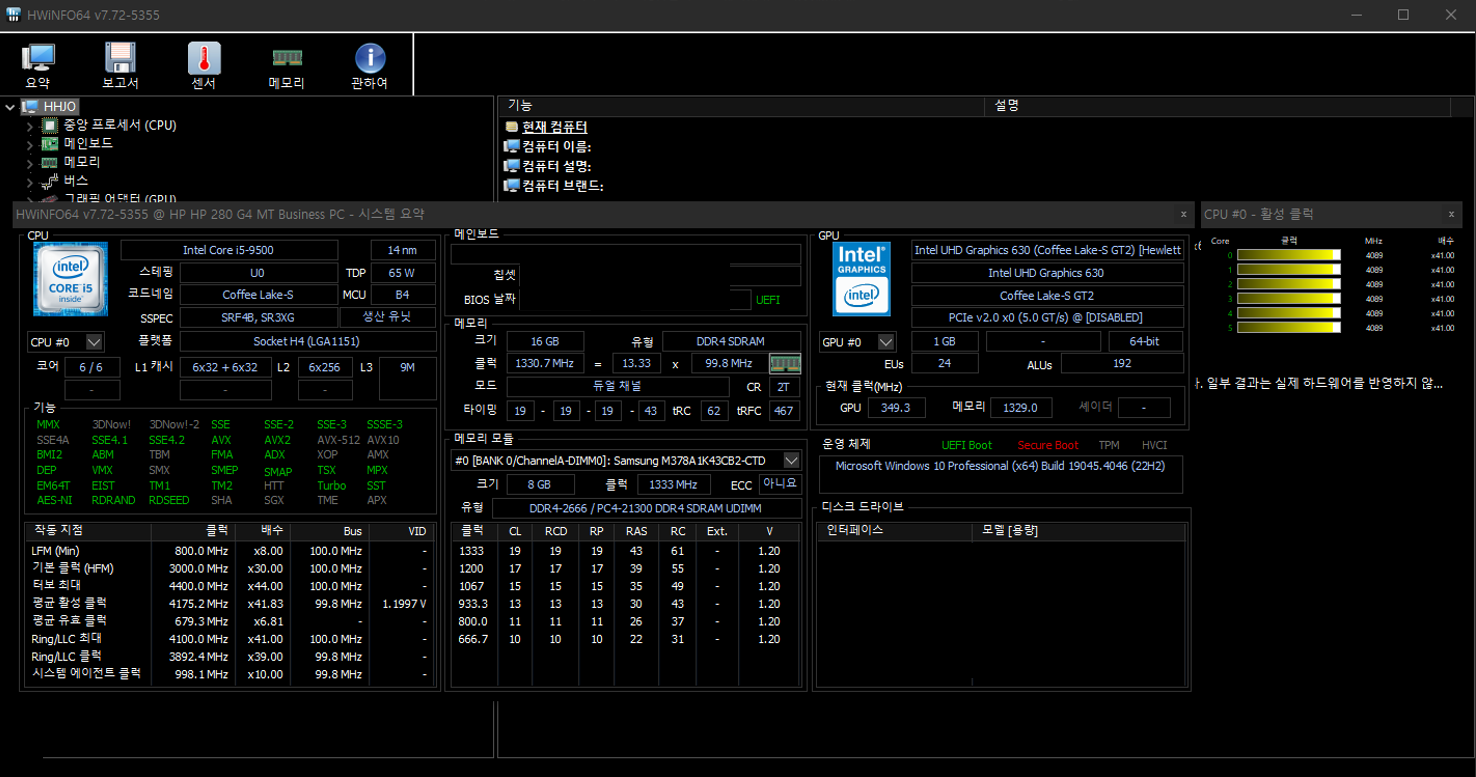Click the DDR4 SDRAM type field
Viewport: 1476px width, 777px height.
[x=731, y=341]
